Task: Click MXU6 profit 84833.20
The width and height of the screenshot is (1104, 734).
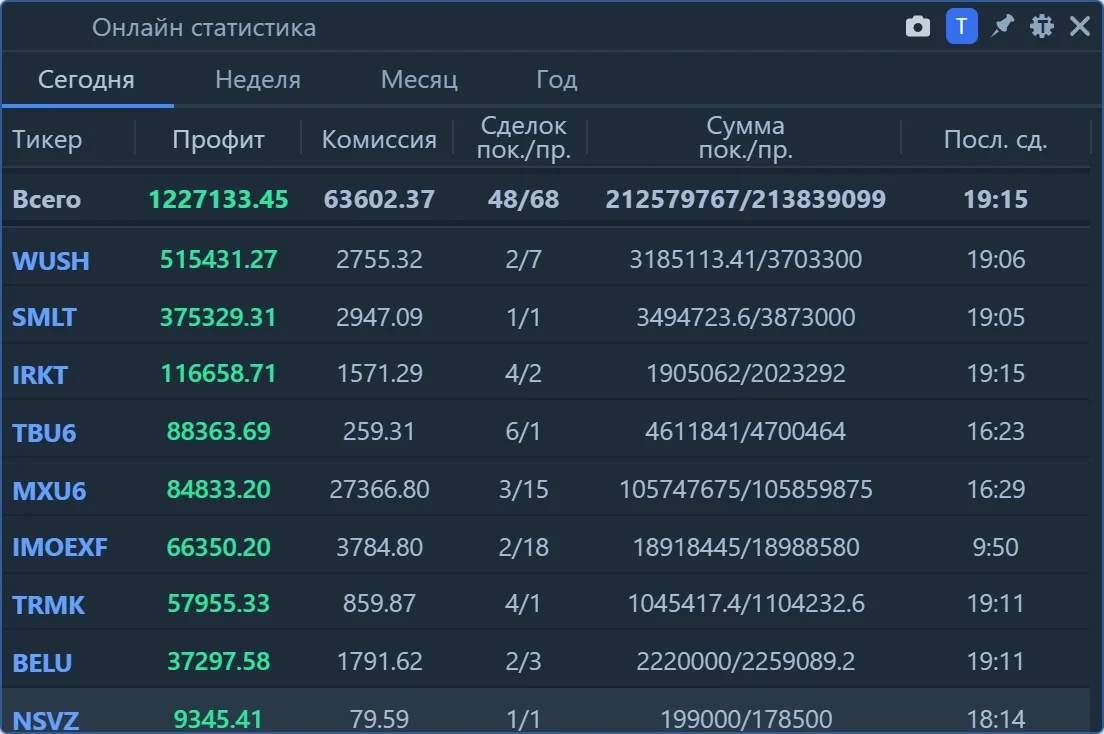Action: click(x=218, y=489)
